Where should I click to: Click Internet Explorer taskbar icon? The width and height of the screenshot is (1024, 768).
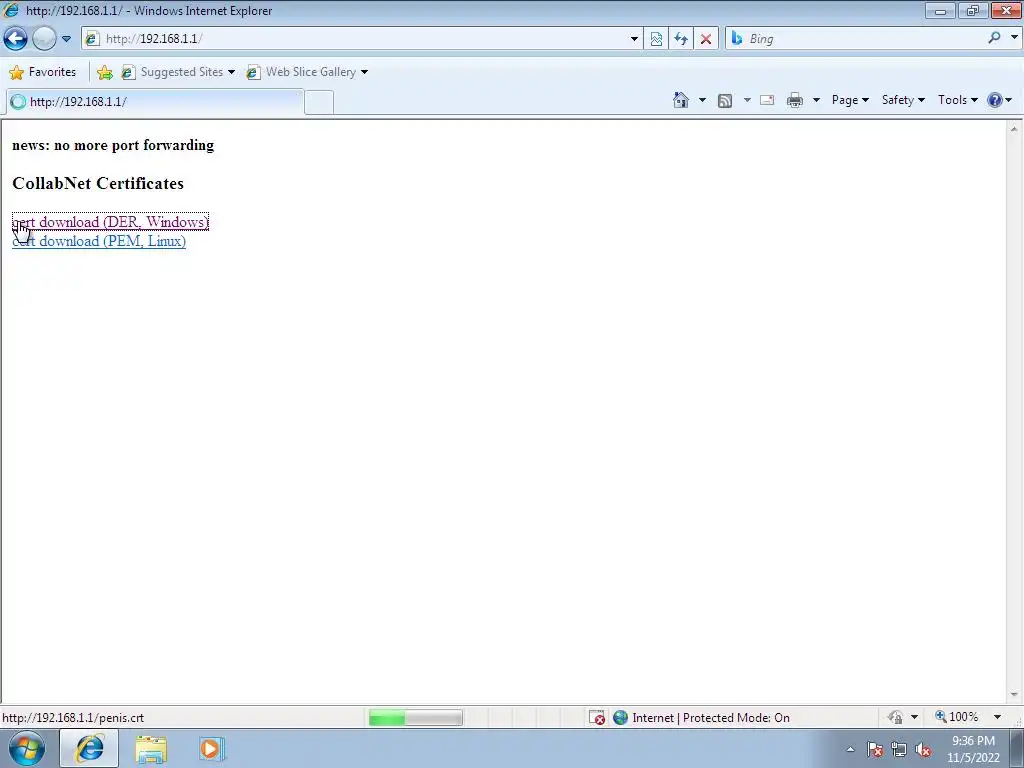[x=89, y=748]
